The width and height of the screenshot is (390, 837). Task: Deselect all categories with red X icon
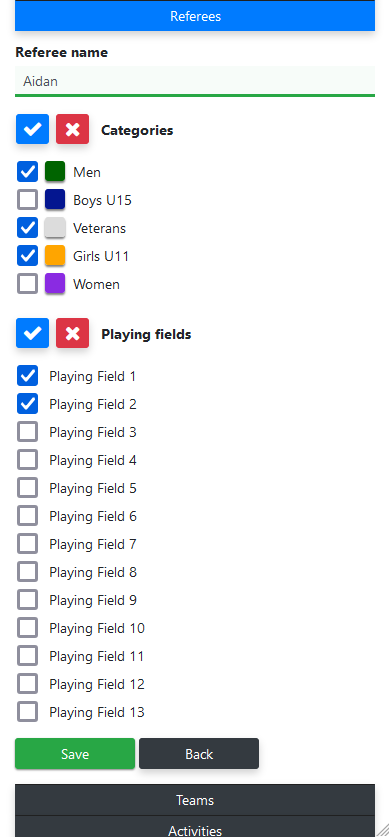coord(73,129)
